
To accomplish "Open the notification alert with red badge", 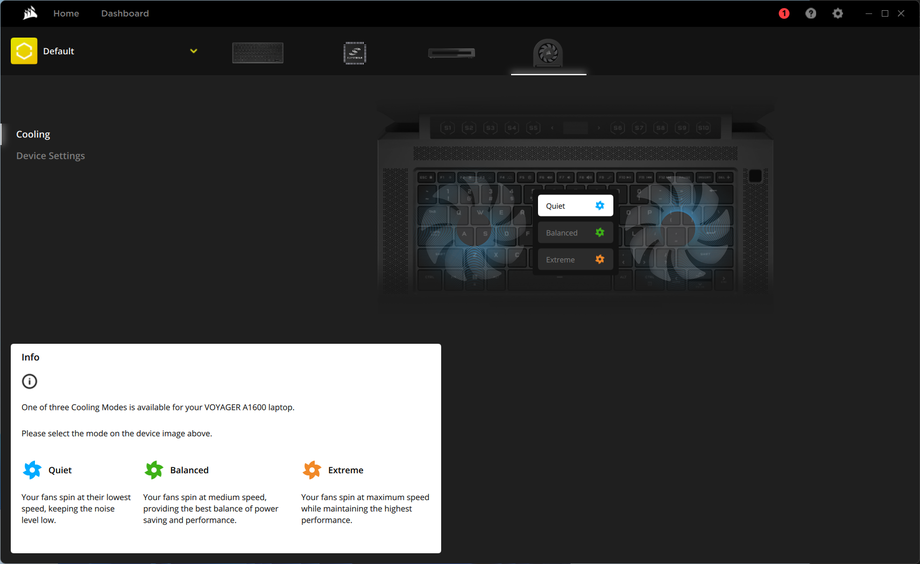I will click(784, 13).
